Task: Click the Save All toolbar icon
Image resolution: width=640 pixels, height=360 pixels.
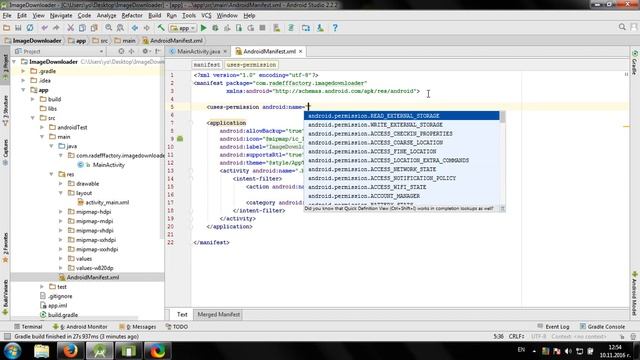Action: click(x=18, y=28)
